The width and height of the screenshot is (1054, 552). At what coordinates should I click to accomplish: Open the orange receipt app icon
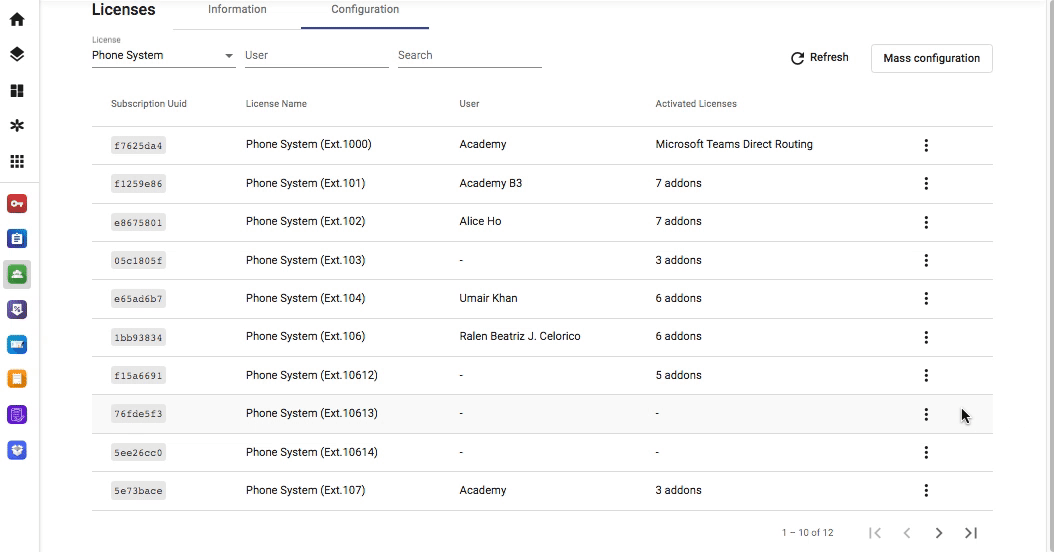[x=17, y=379]
